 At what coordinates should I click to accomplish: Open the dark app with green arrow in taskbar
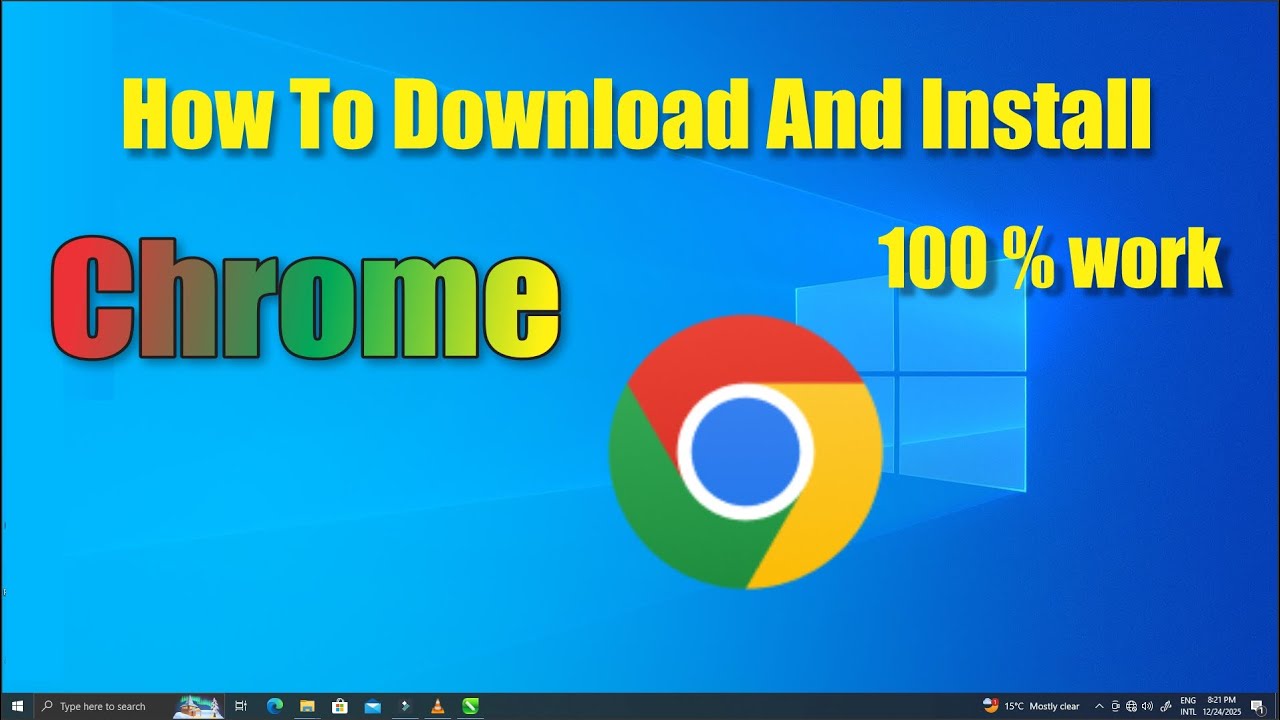pos(405,706)
